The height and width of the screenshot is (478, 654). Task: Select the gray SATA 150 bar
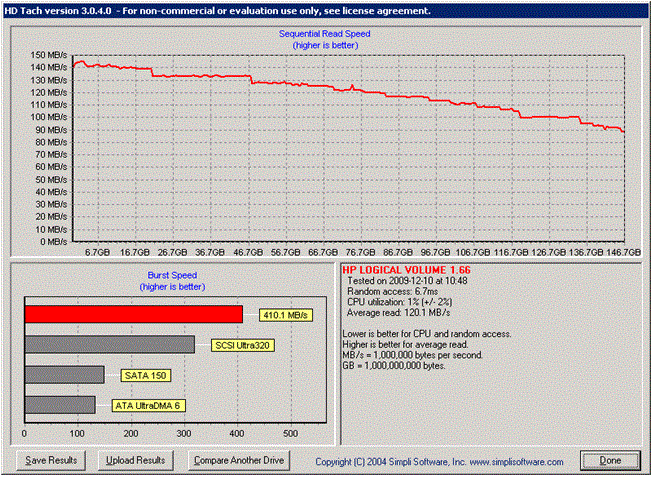[65, 375]
